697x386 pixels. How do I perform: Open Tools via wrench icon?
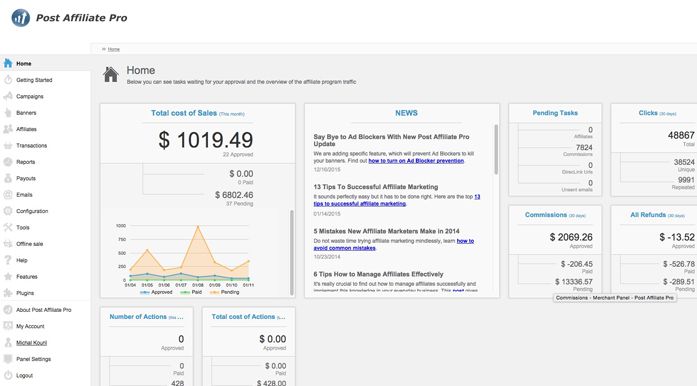pyautogui.click(x=8, y=227)
